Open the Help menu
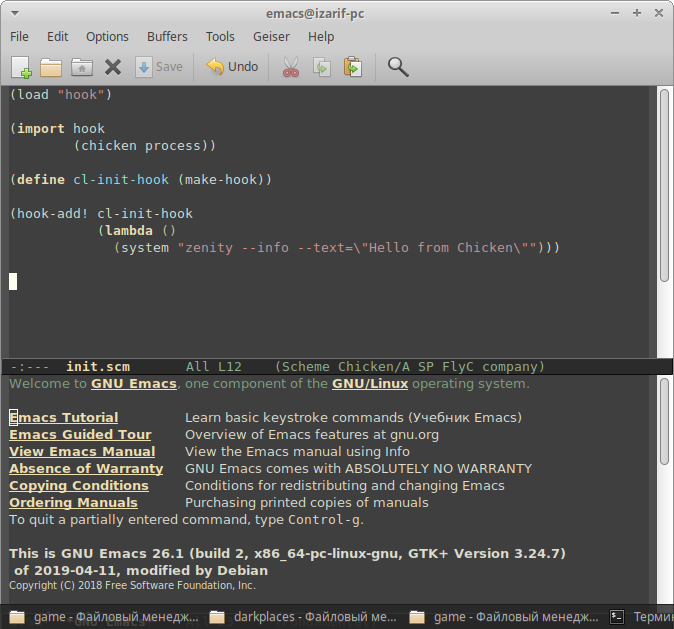This screenshot has width=674, height=629. pyautogui.click(x=321, y=37)
